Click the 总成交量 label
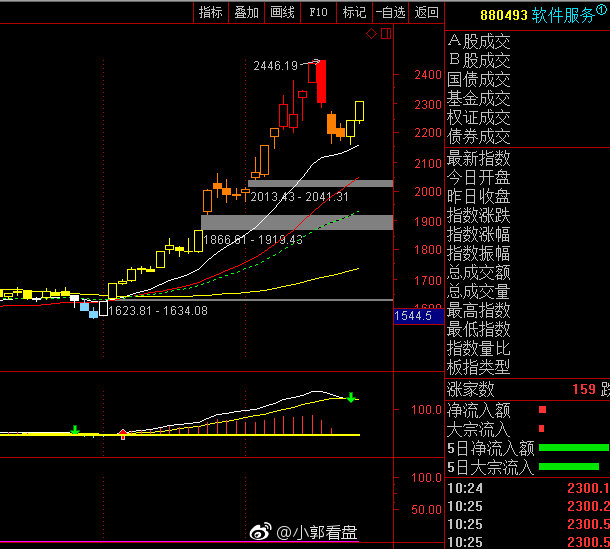The width and height of the screenshot is (610, 549). 479,292
